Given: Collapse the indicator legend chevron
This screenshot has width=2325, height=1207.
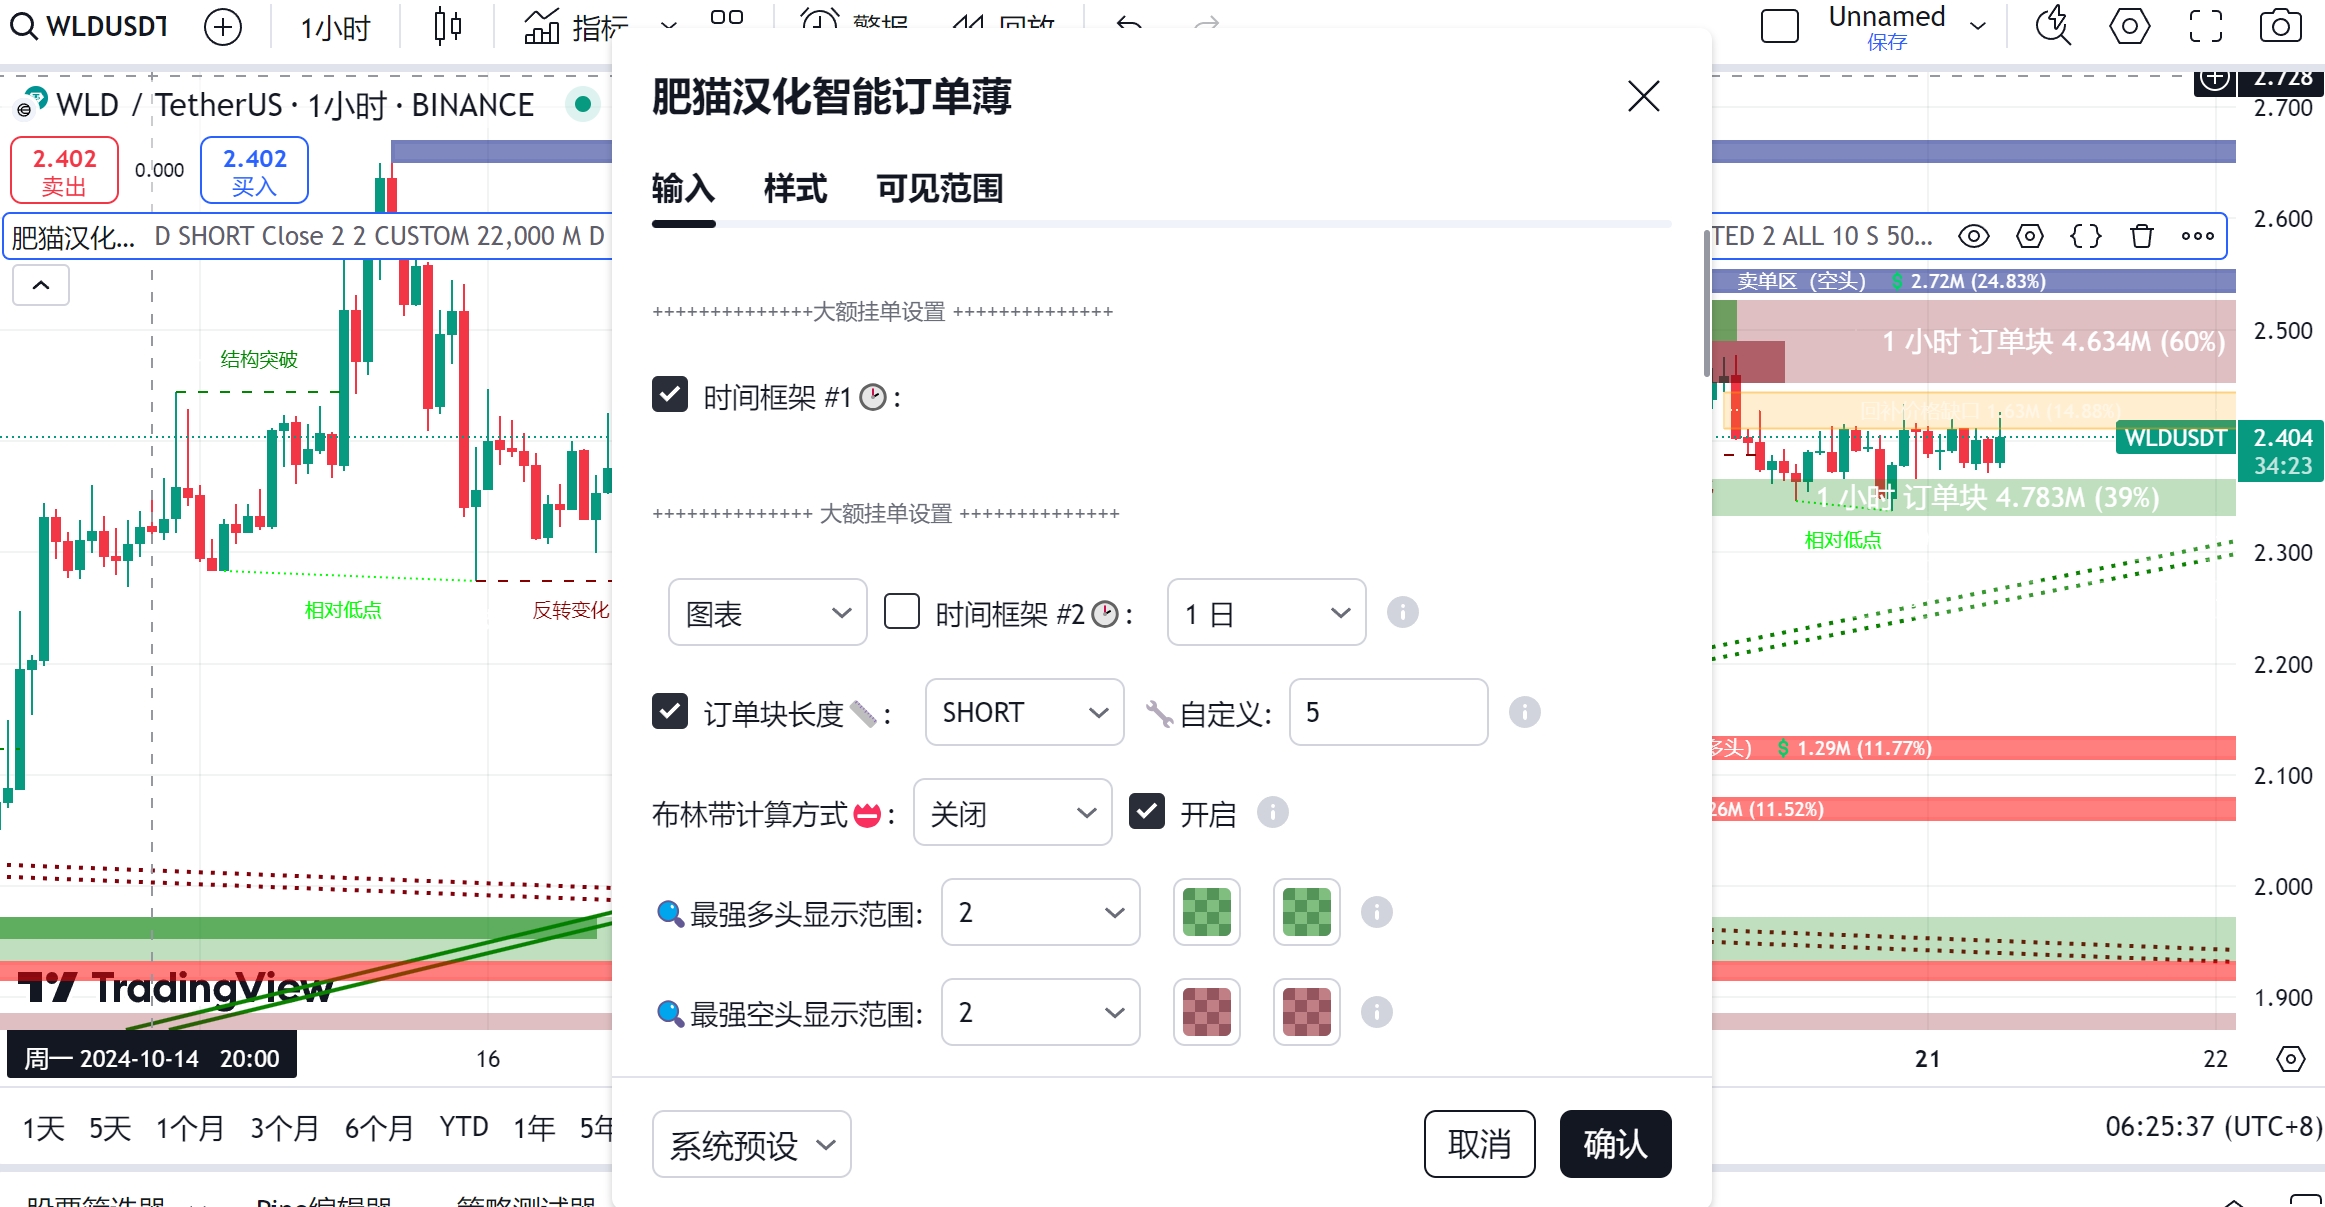Looking at the screenshot, I should click(41, 286).
